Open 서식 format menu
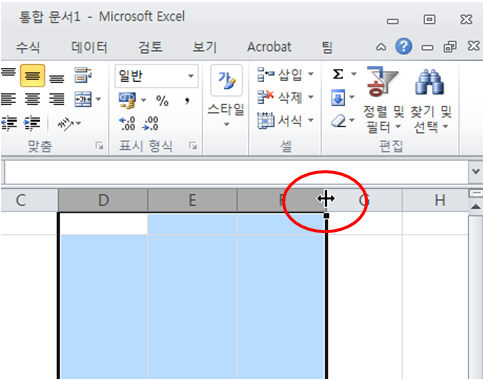 pyautogui.click(x=285, y=120)
